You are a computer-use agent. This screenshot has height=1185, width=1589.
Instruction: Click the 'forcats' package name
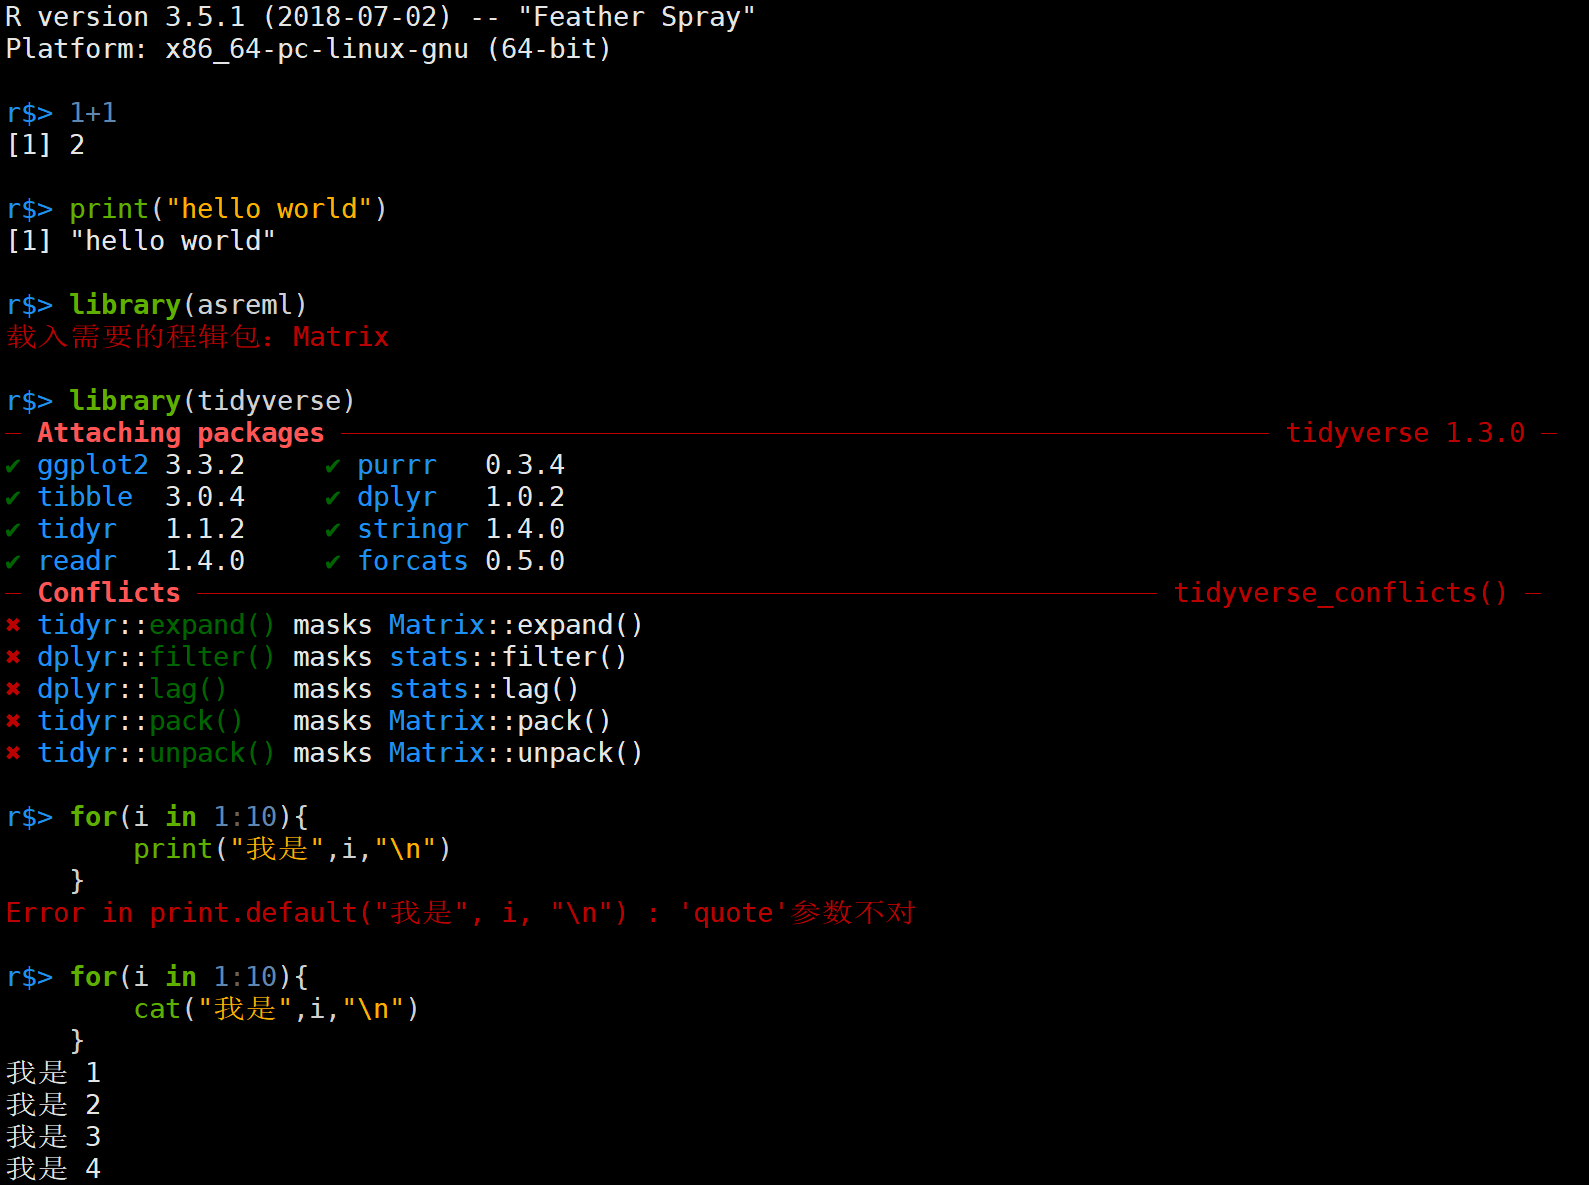click(413, 561)
